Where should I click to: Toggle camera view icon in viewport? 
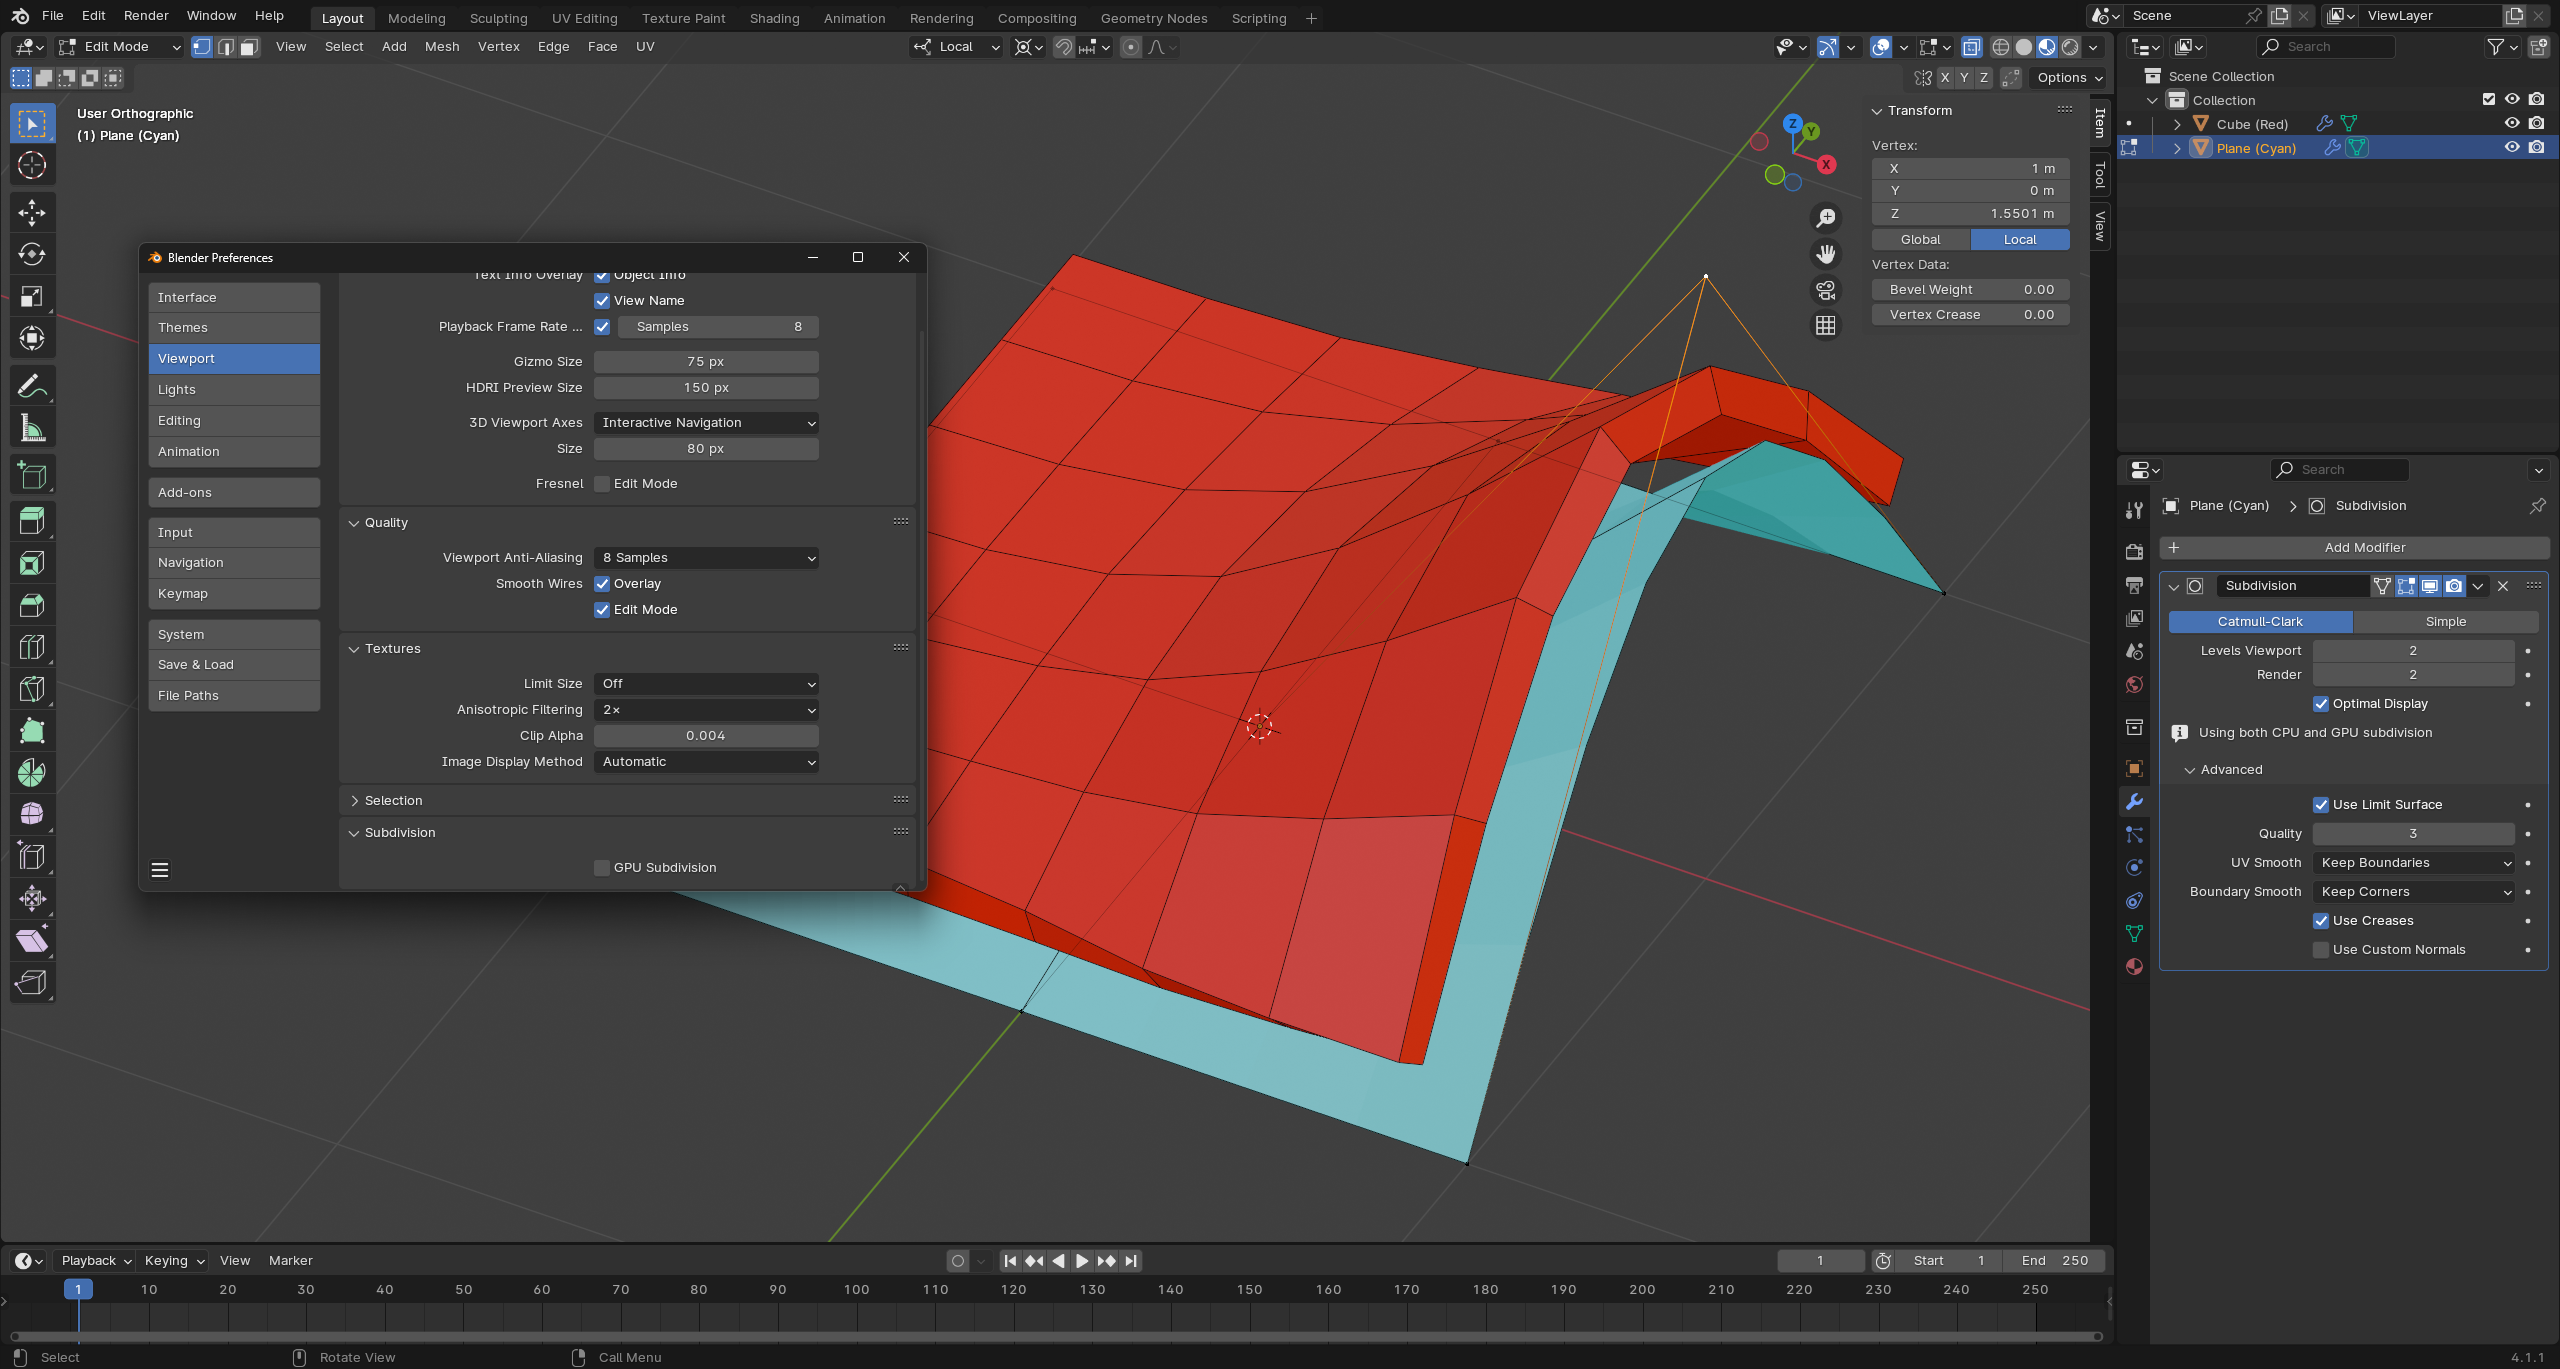click(1826, 290)
